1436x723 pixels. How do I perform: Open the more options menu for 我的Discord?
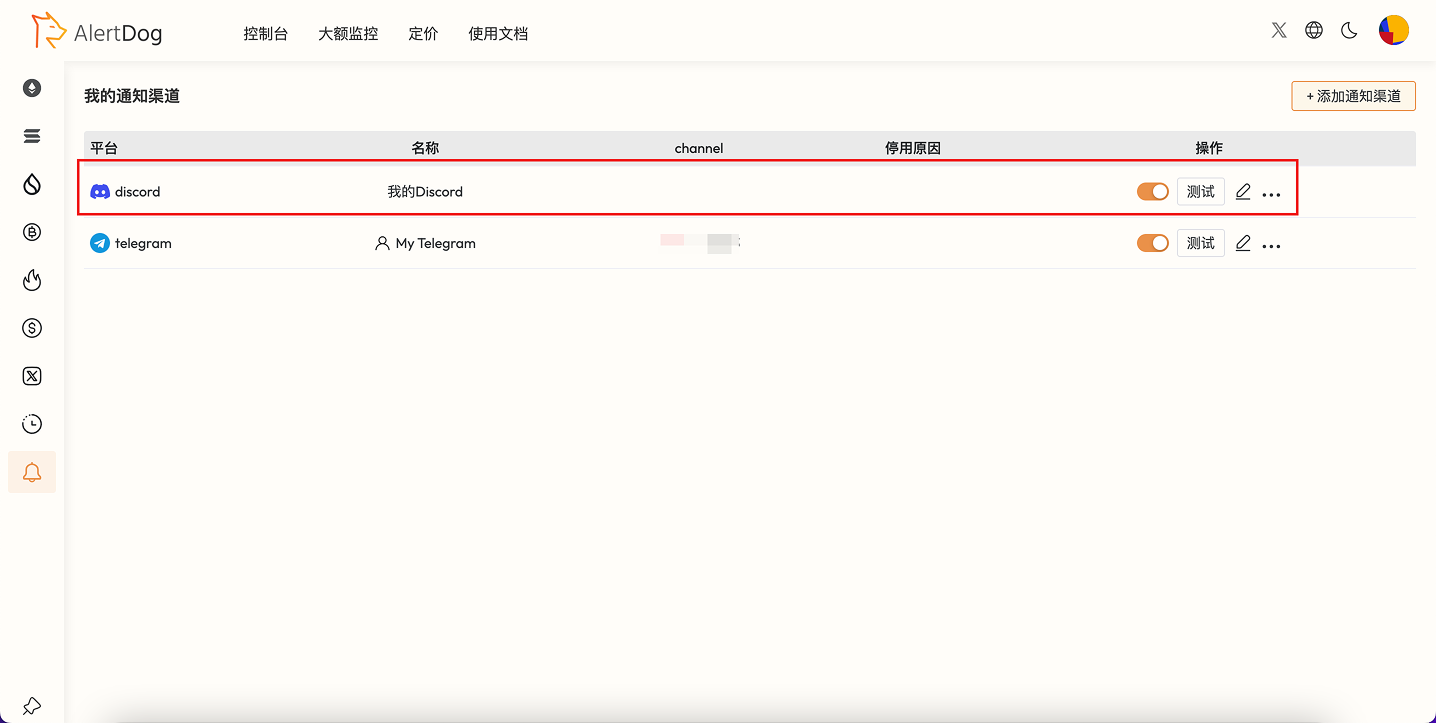click(1271, 191)
